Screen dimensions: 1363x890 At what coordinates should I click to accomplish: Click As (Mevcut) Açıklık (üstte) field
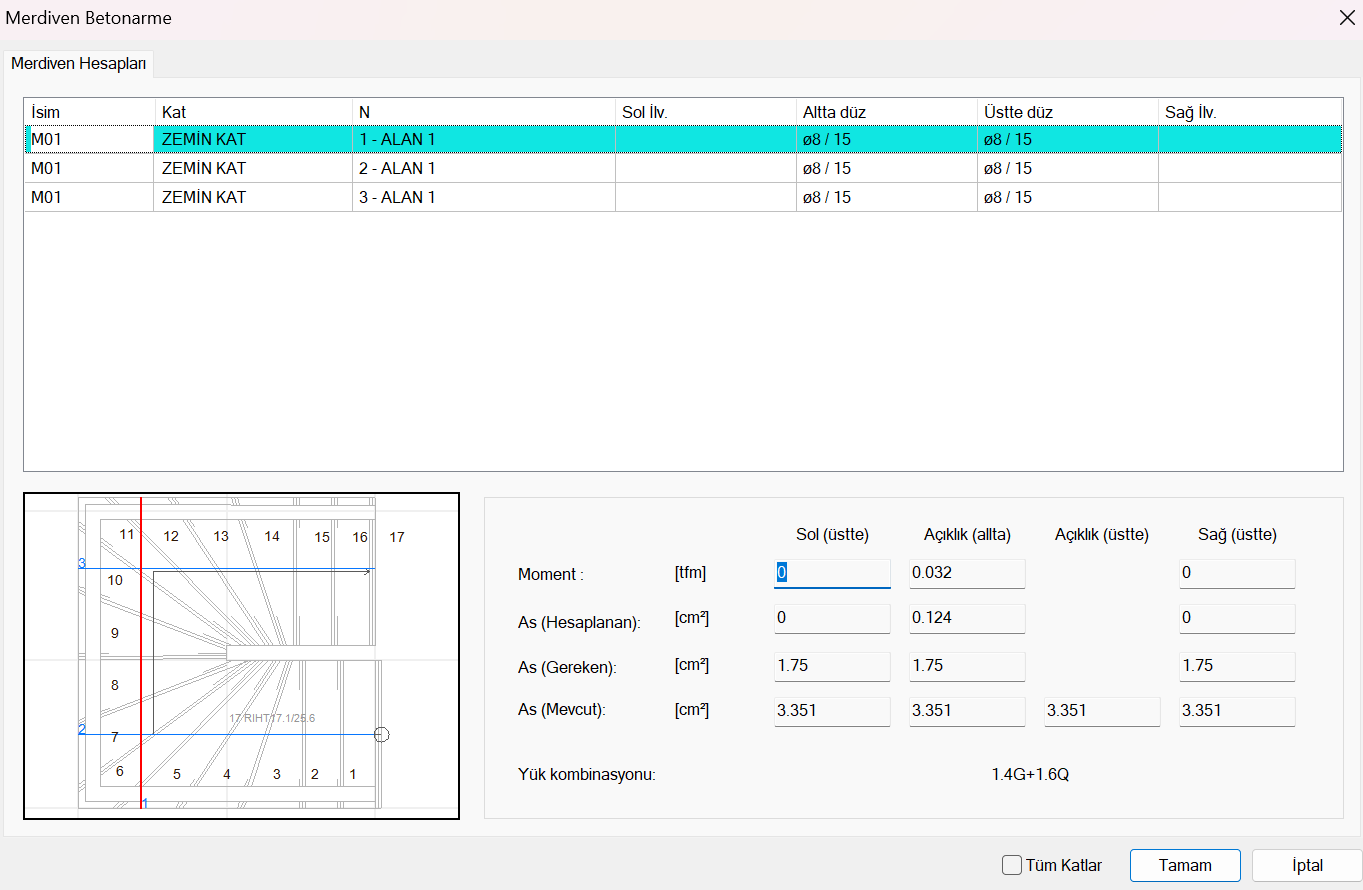click(1102, 711)
